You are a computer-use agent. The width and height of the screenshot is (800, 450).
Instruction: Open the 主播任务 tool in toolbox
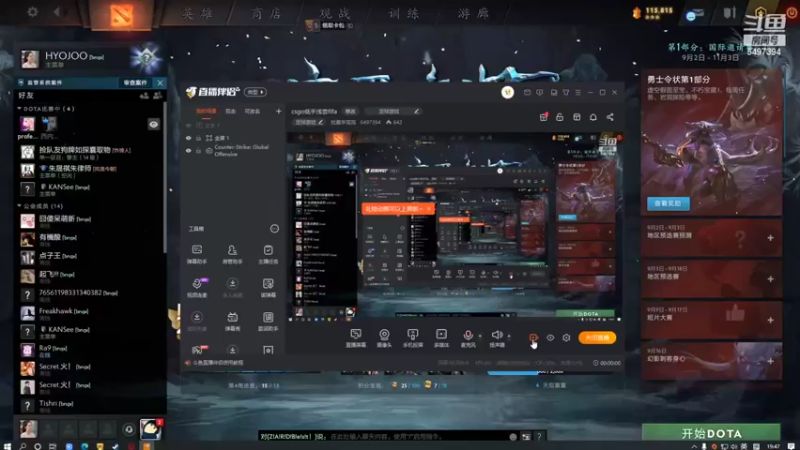[268, 254]
